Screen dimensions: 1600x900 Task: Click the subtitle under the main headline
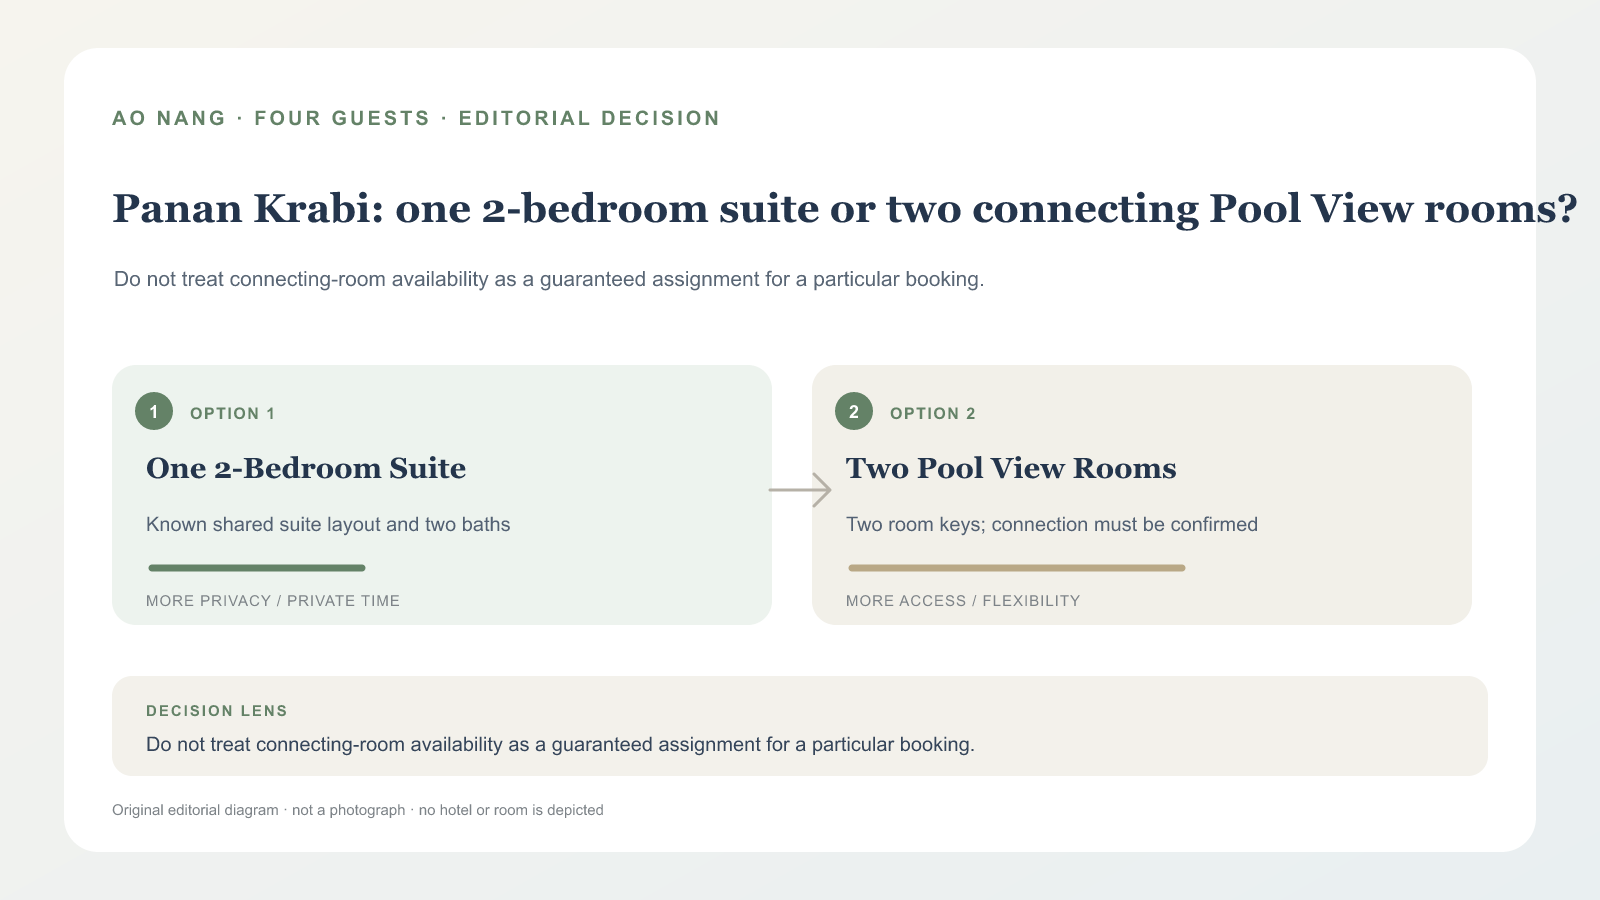click(x=549, y=279)
